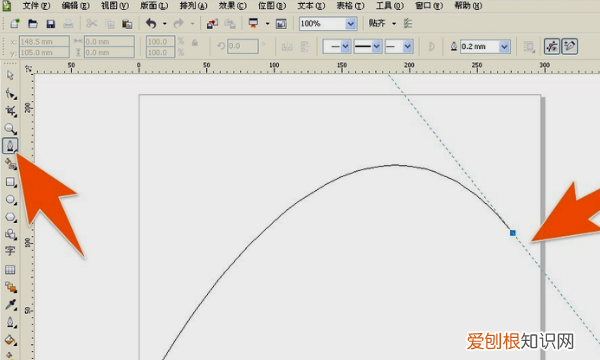Select the Text tool (字)
Screen dimensions: 600x360
coord(10,251)
